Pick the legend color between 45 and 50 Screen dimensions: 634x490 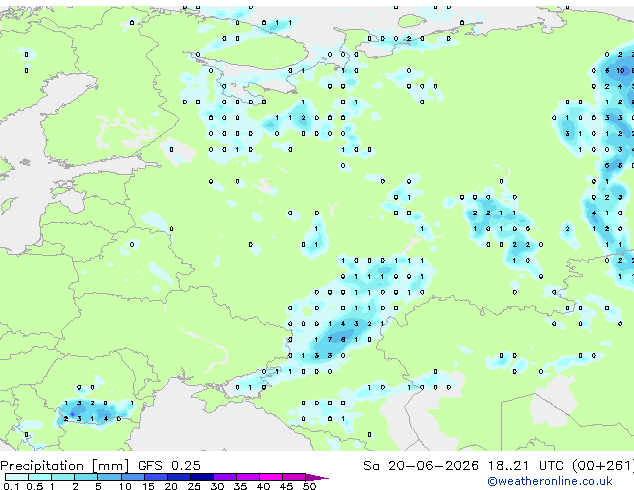pos(294,477)
